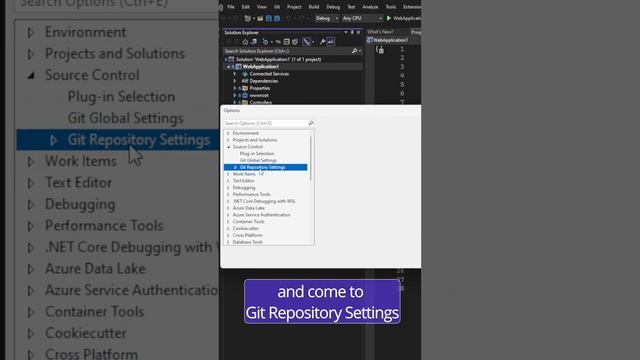Toggle Track Active Item in Solution Explorer
The image size is (640, 360).
click(x=307, y=42)
